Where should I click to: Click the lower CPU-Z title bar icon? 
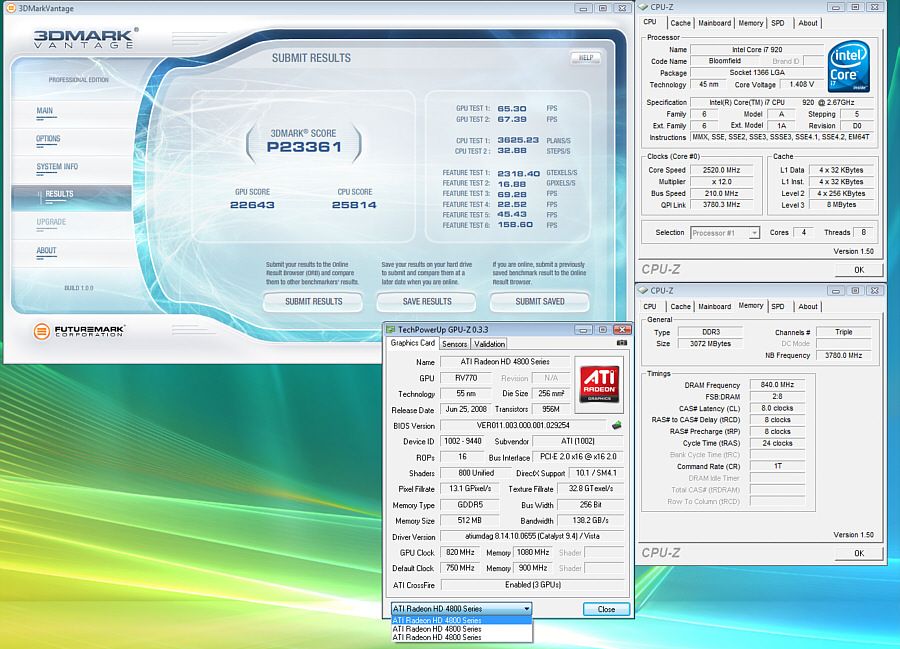pyautogui.click(x=643, y=290)
